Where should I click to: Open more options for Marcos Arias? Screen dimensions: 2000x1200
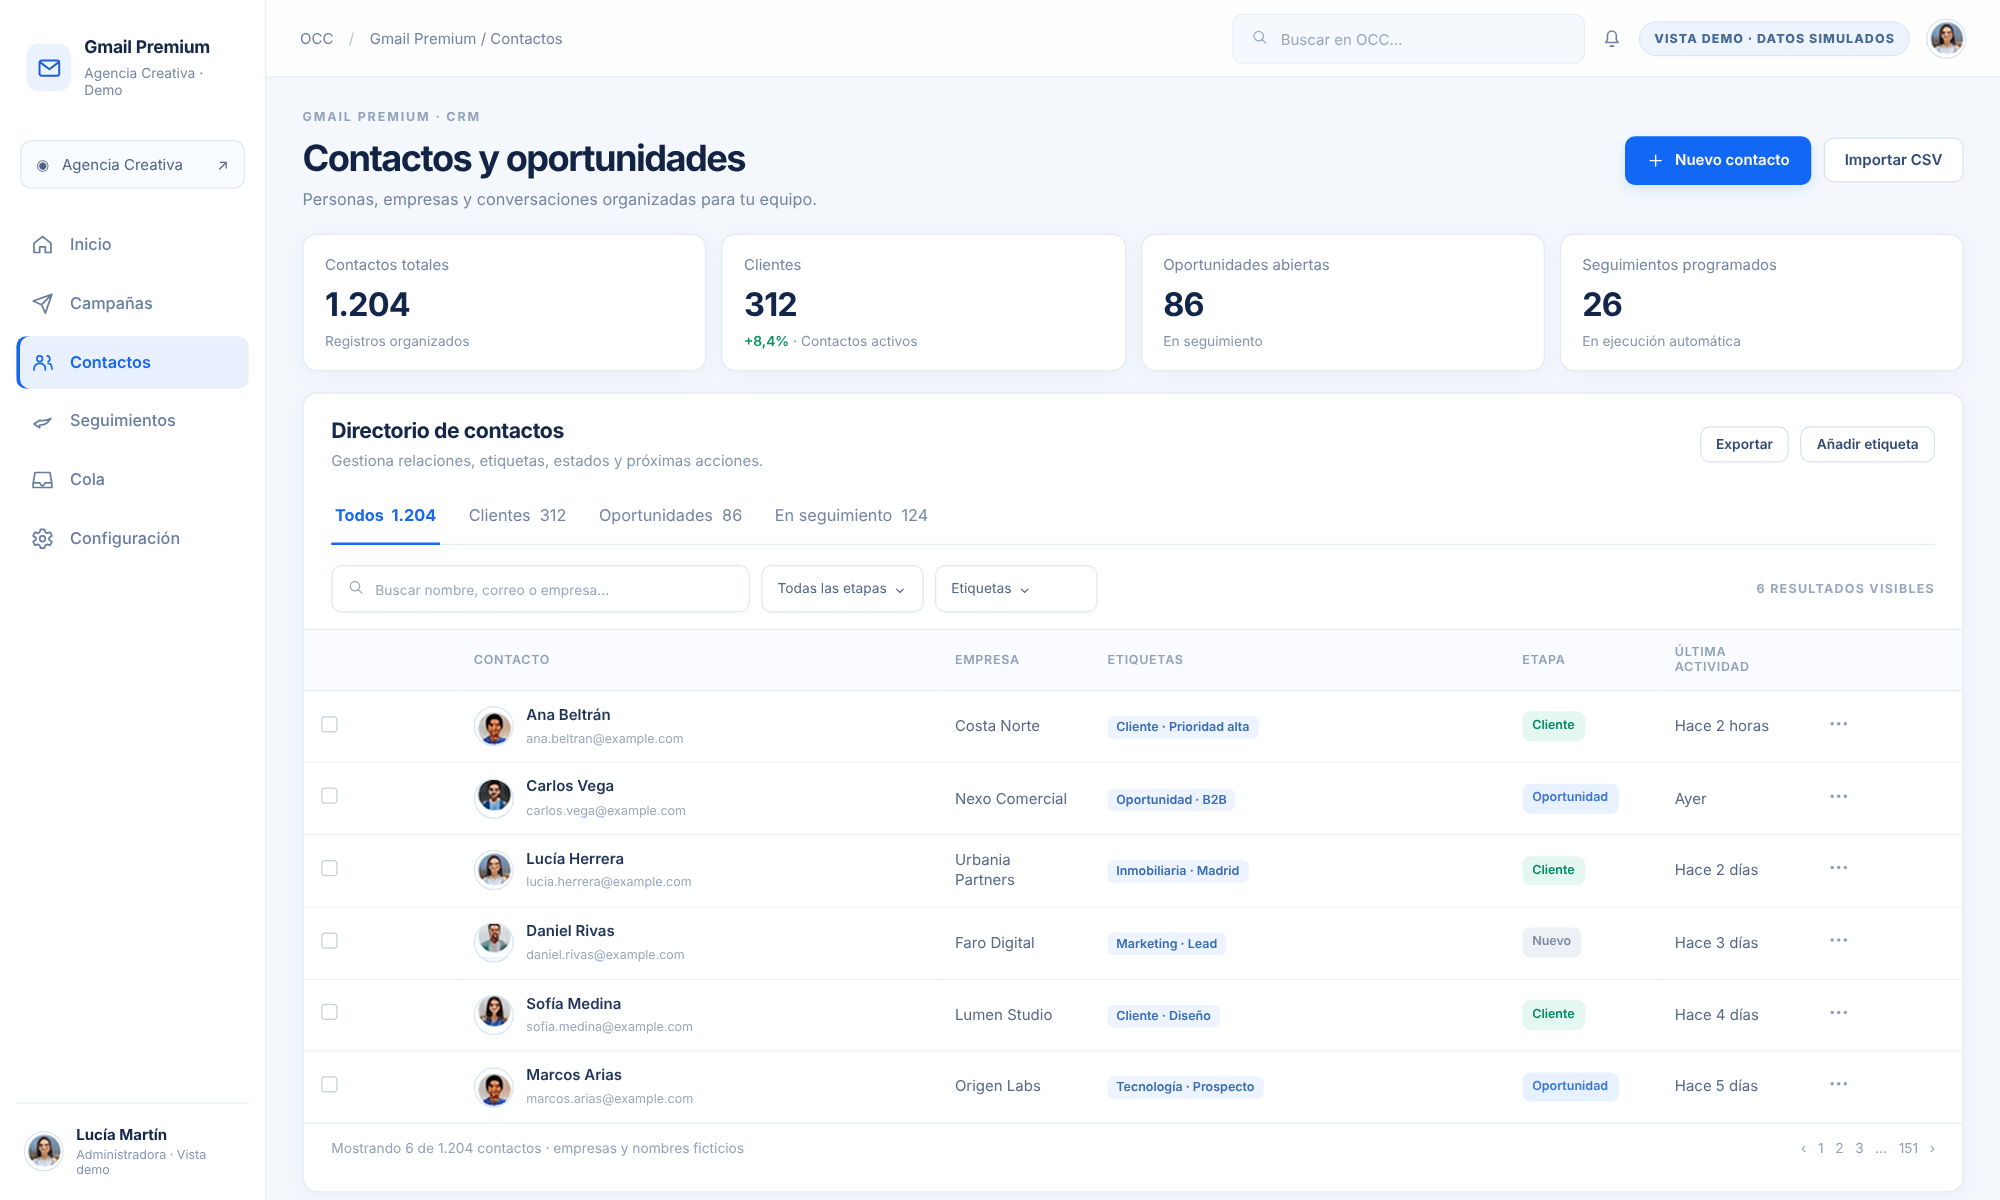(1838, 1084)
